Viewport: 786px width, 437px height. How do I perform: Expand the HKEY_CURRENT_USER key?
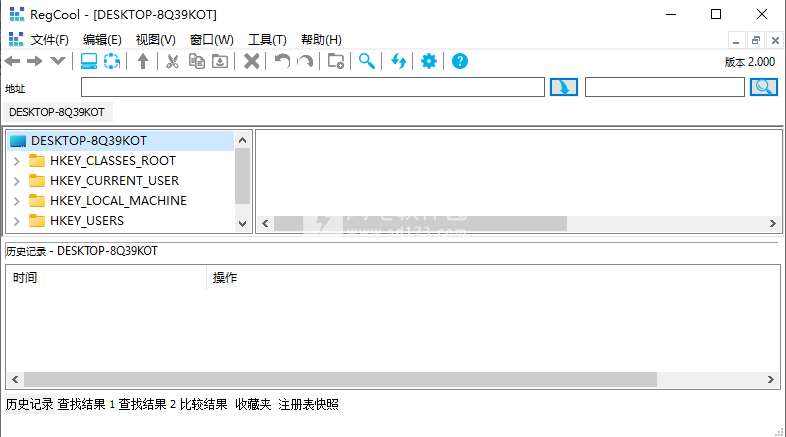[x=17, y=181]
